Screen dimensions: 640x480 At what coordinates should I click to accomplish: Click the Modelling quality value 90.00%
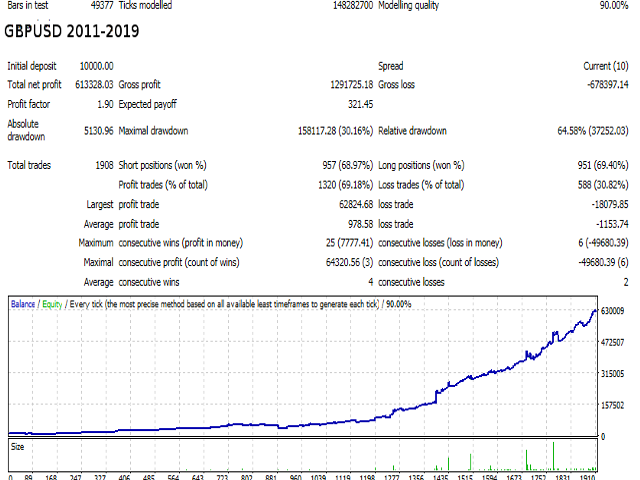point(613,5)
